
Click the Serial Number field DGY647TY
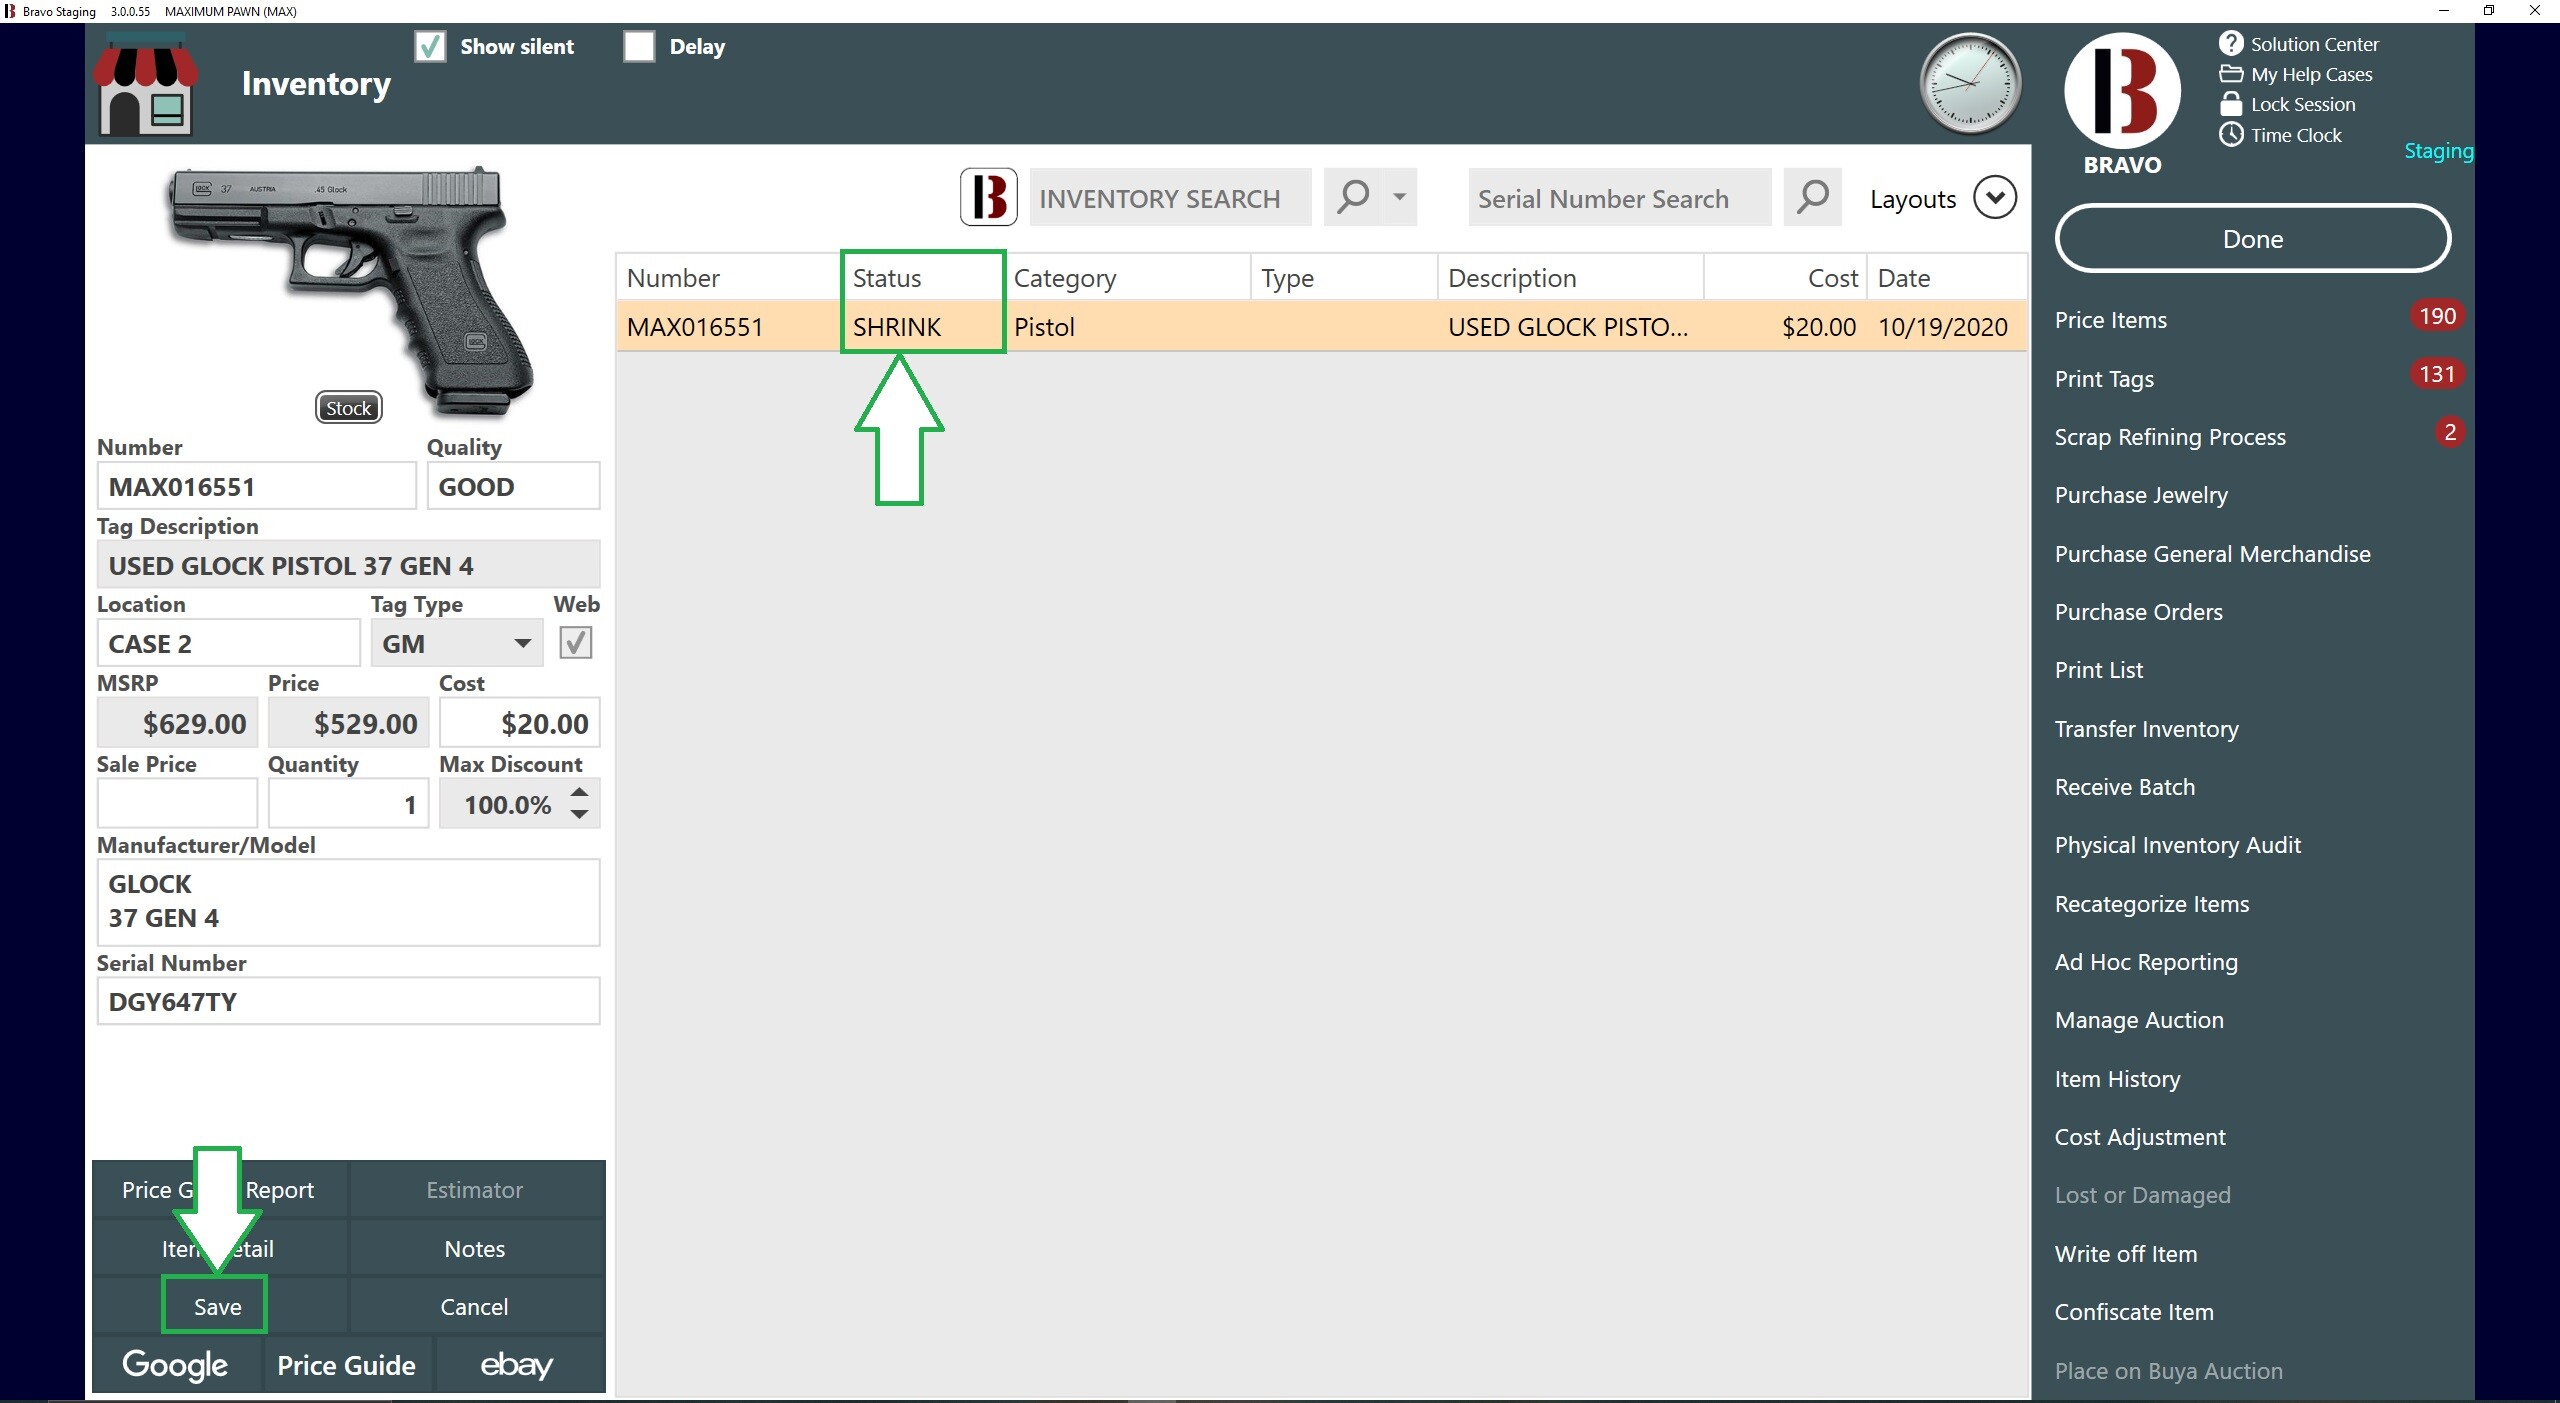348,1001
